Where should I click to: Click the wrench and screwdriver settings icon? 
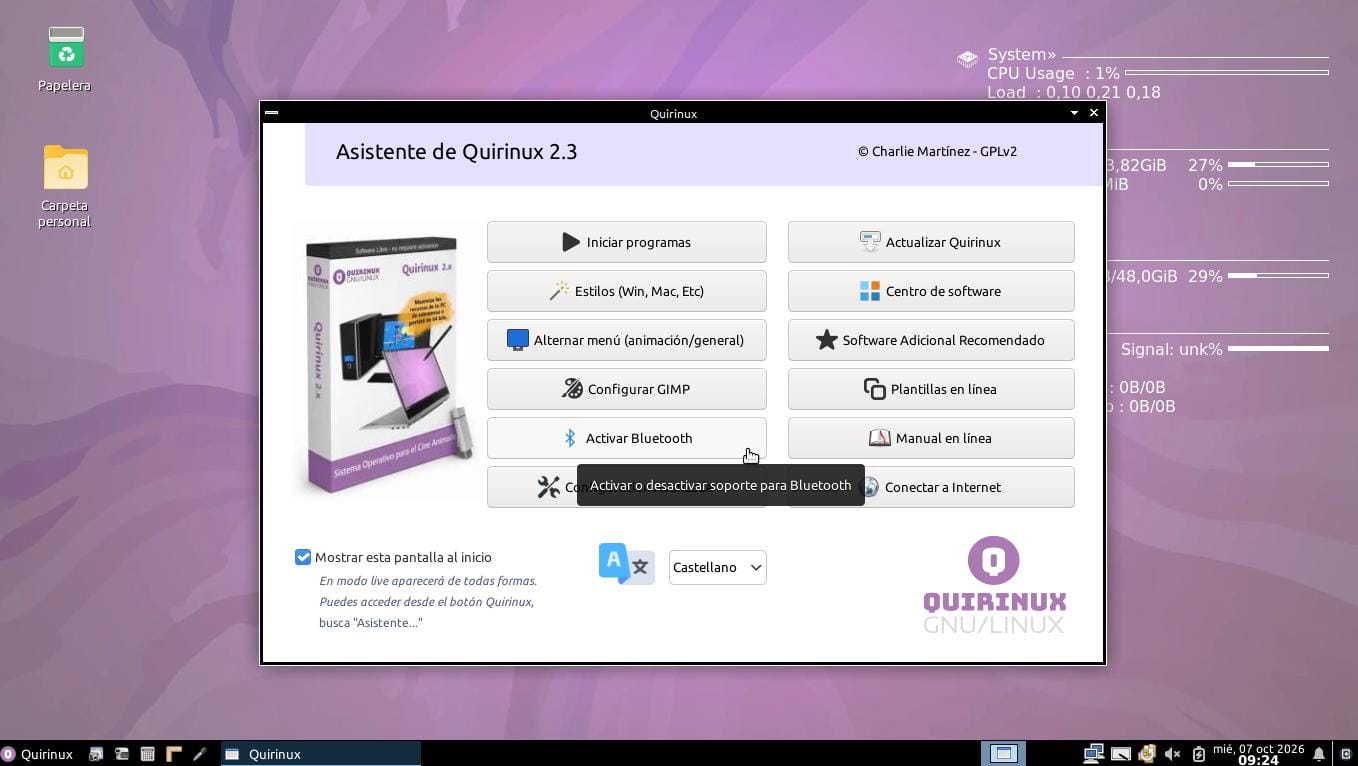pyautogui.click(x=548, y=487)
